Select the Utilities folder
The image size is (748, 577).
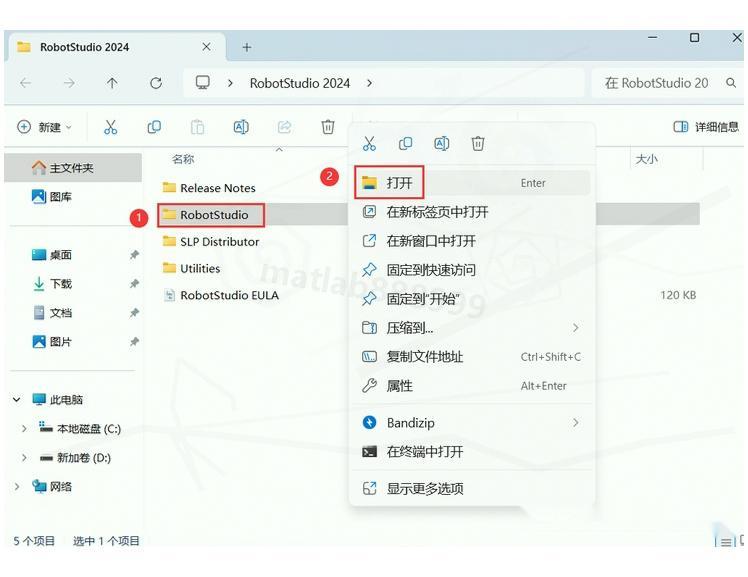point(191,268)
